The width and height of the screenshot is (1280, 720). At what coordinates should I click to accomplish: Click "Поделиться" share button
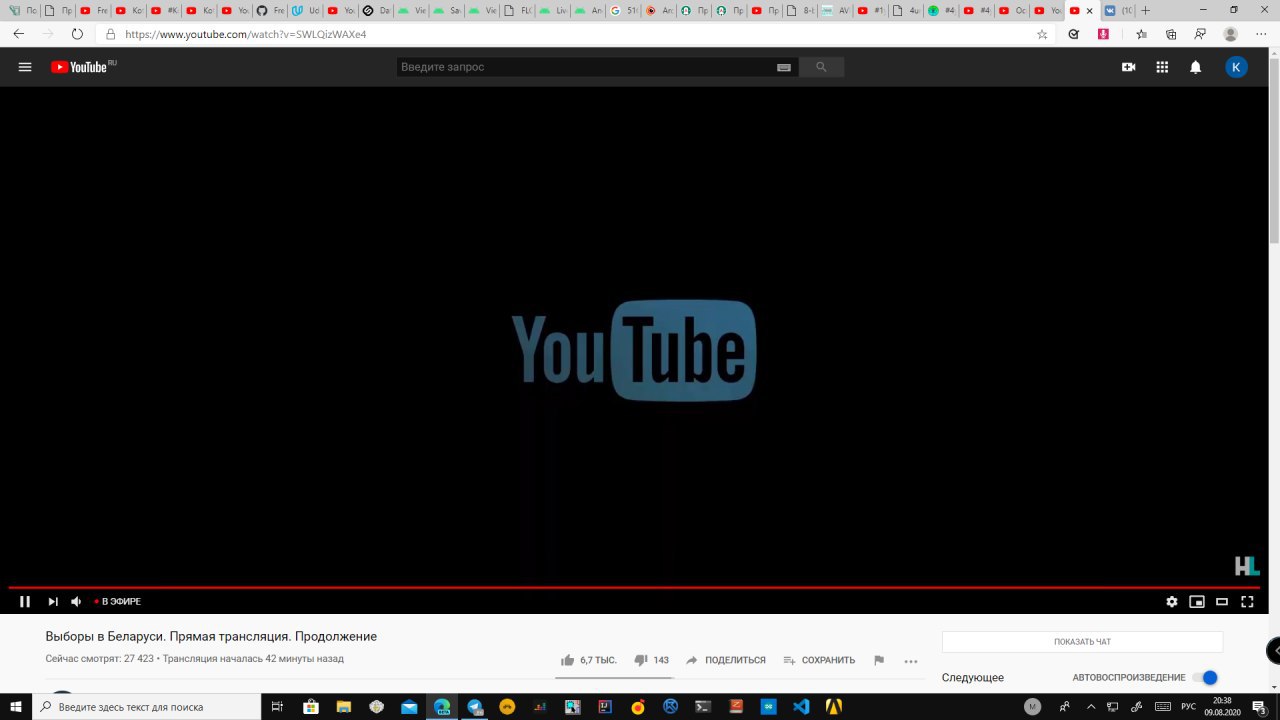726,660
